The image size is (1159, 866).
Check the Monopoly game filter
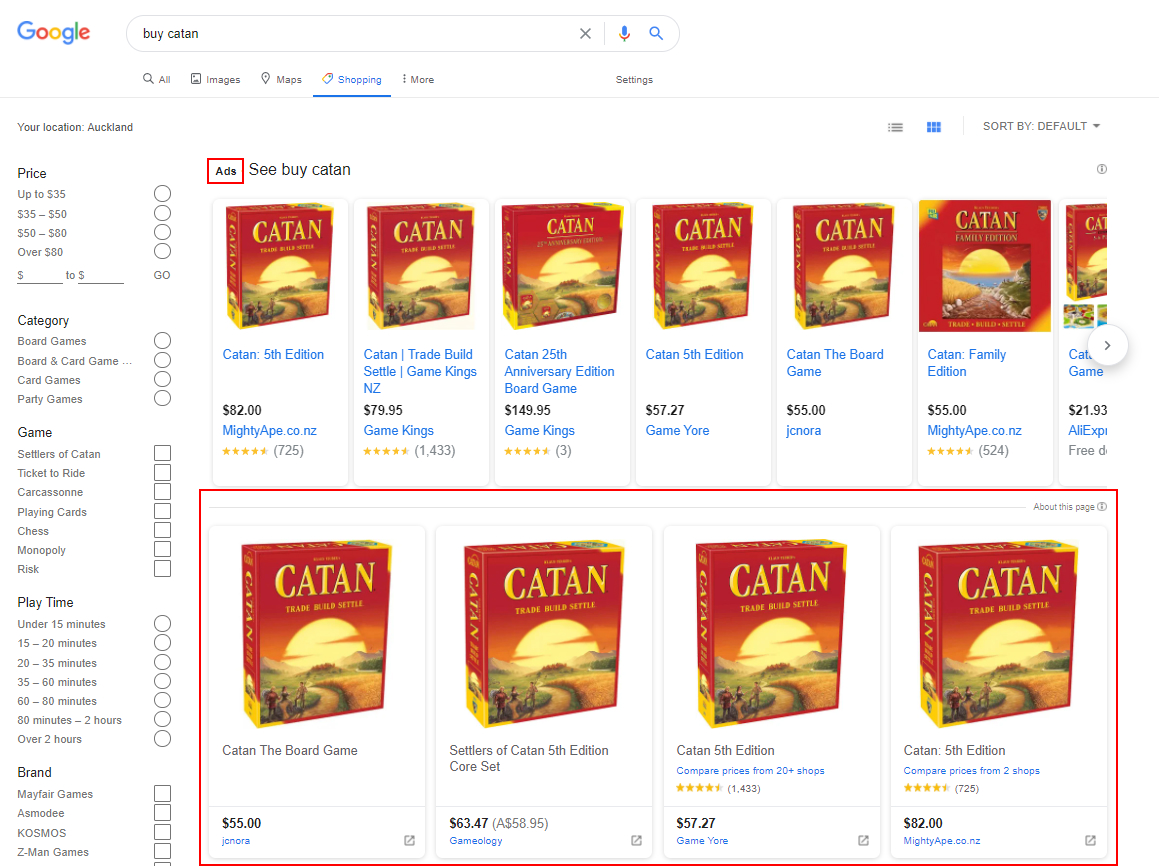(163, 550)
